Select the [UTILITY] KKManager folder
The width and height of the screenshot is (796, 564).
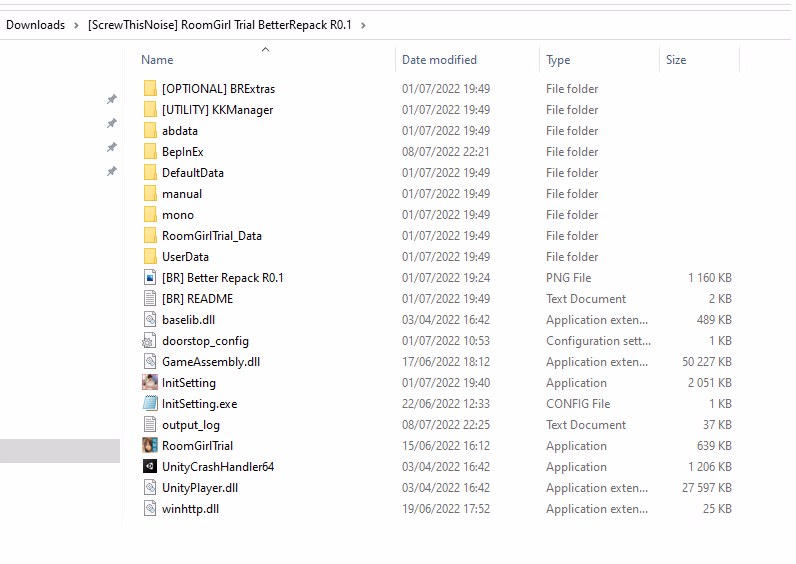(217, 110)
